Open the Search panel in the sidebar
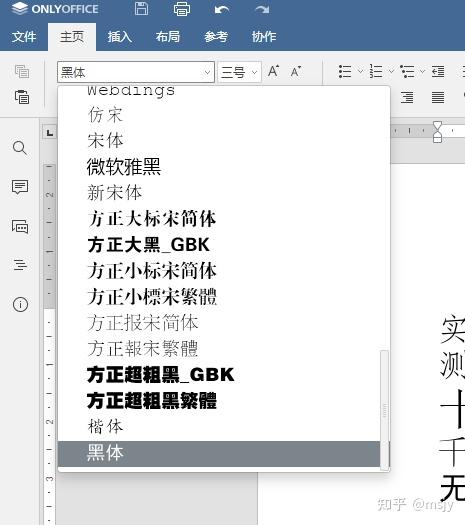This screenshot has width=465, height=525. 20,148
